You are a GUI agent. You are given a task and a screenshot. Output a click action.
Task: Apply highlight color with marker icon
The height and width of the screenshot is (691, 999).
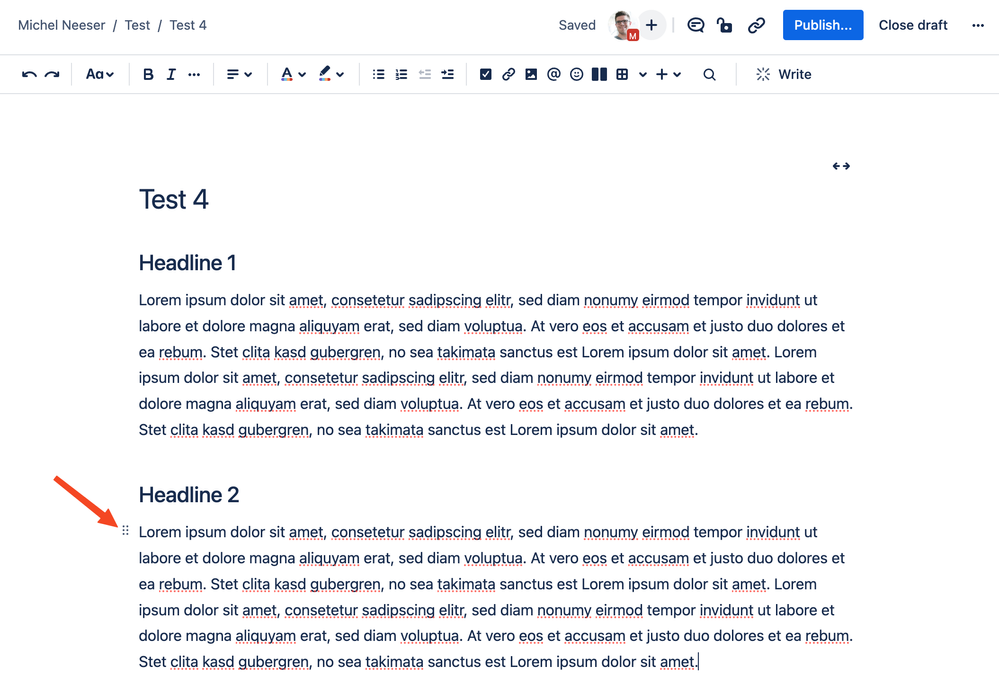click(325, 74)
